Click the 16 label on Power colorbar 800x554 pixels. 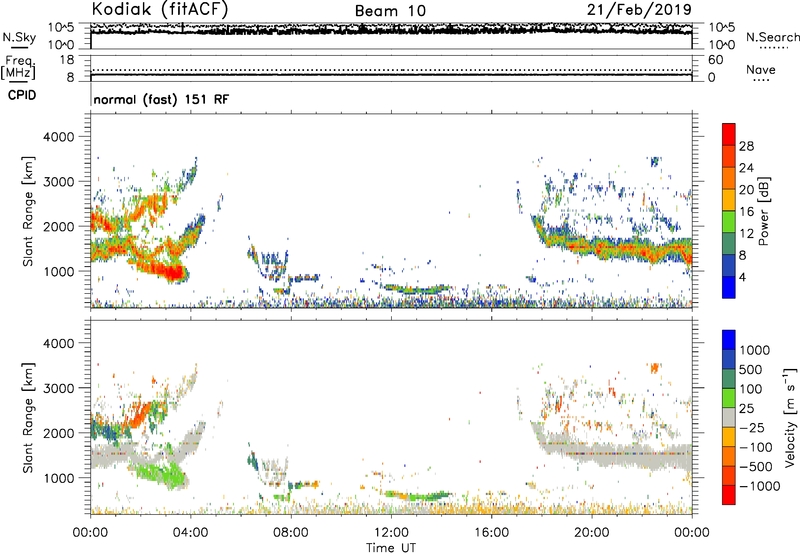(746, 212)
